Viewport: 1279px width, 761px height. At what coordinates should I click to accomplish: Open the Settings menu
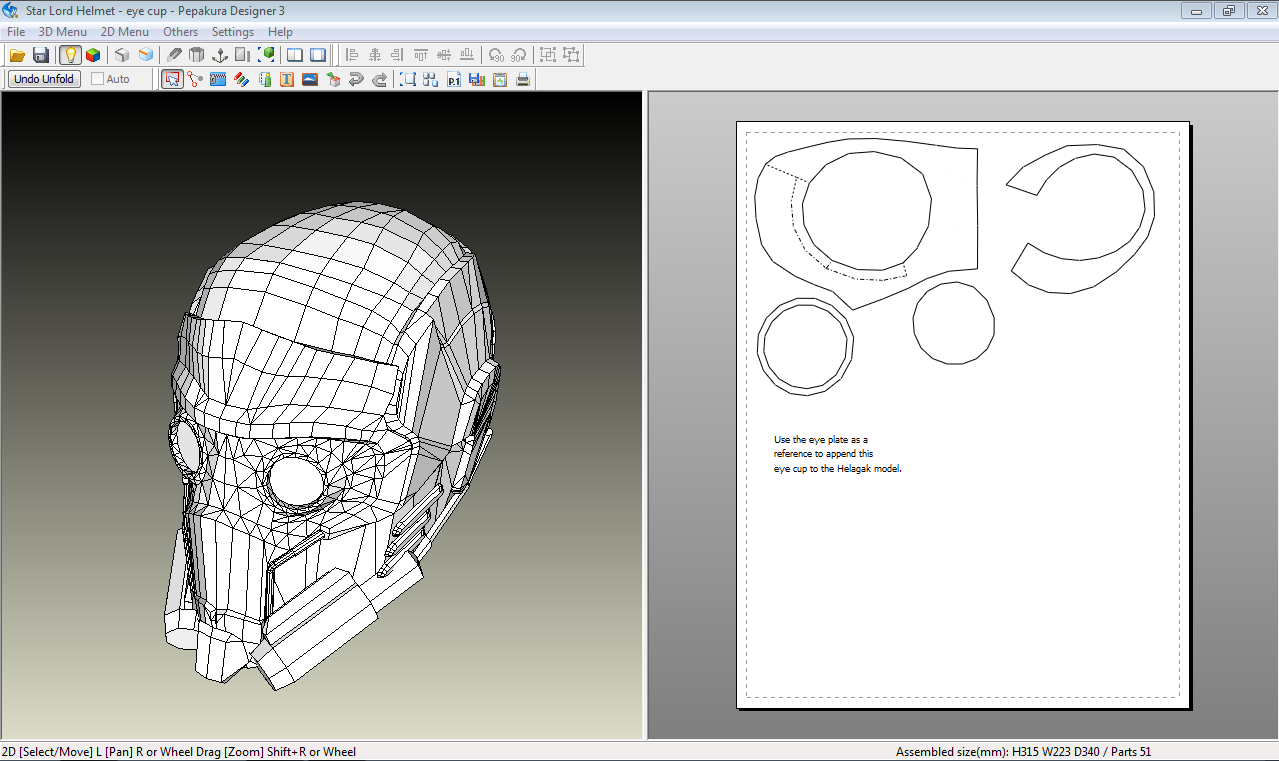[x=233, y=32]
